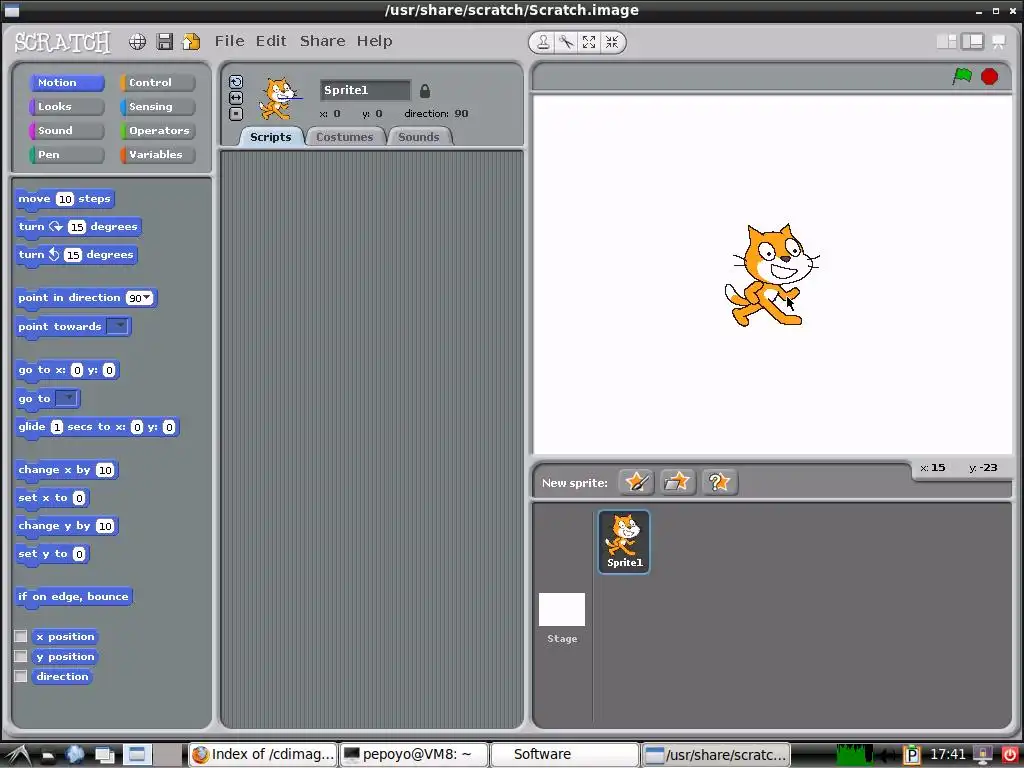This screenshot has width=1024, height=768.
Task: Select the duplicate stamp tool
Action: tap(543, 42)
